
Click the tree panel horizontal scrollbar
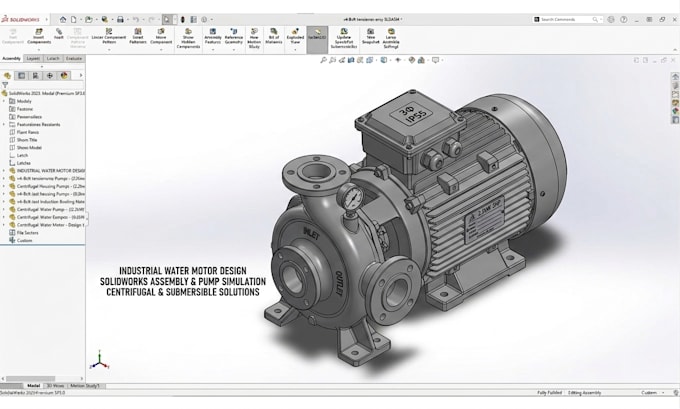(x=30, y=379)
